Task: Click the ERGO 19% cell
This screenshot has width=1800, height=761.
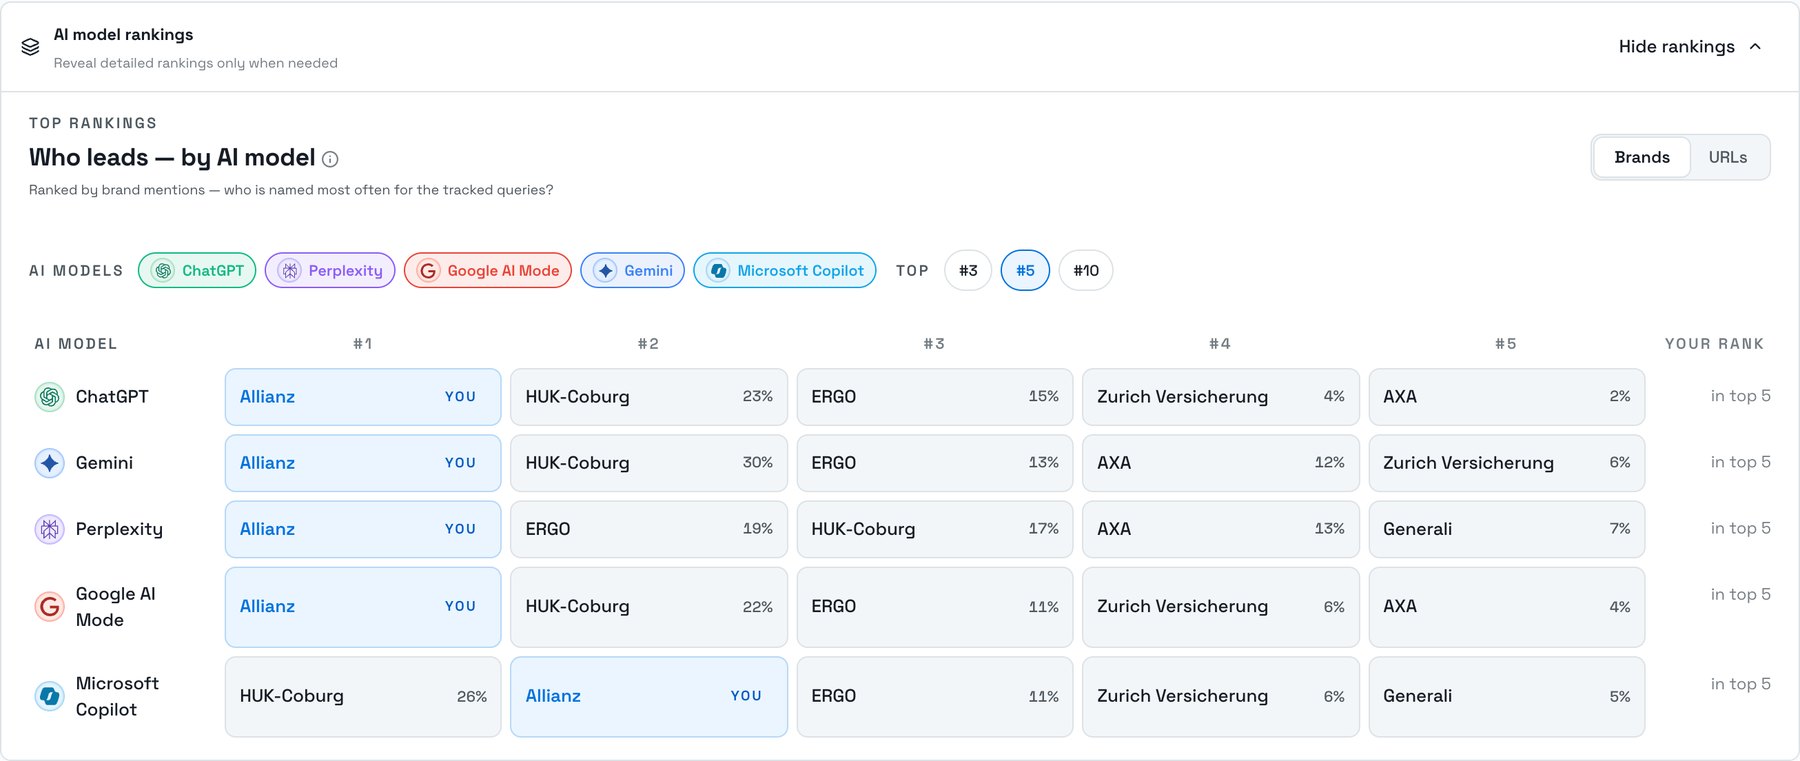Action: point(649,529)
